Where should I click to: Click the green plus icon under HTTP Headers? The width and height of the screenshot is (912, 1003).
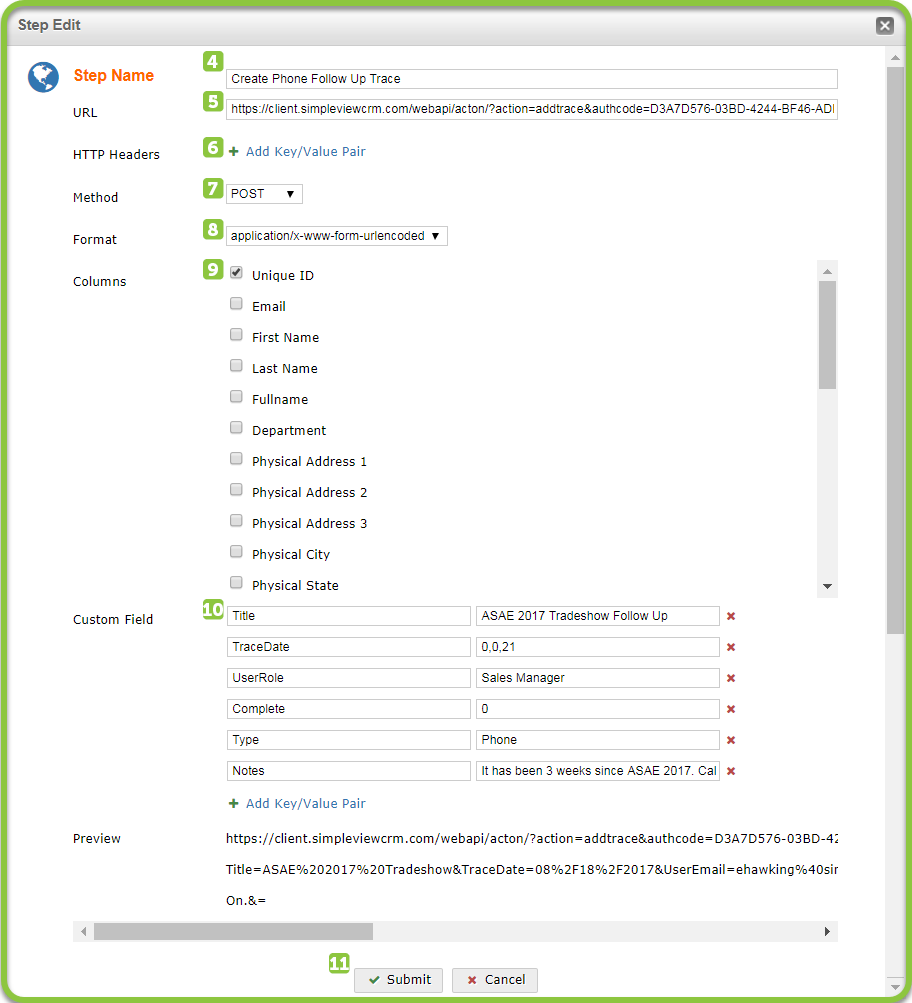coord(233,152)
